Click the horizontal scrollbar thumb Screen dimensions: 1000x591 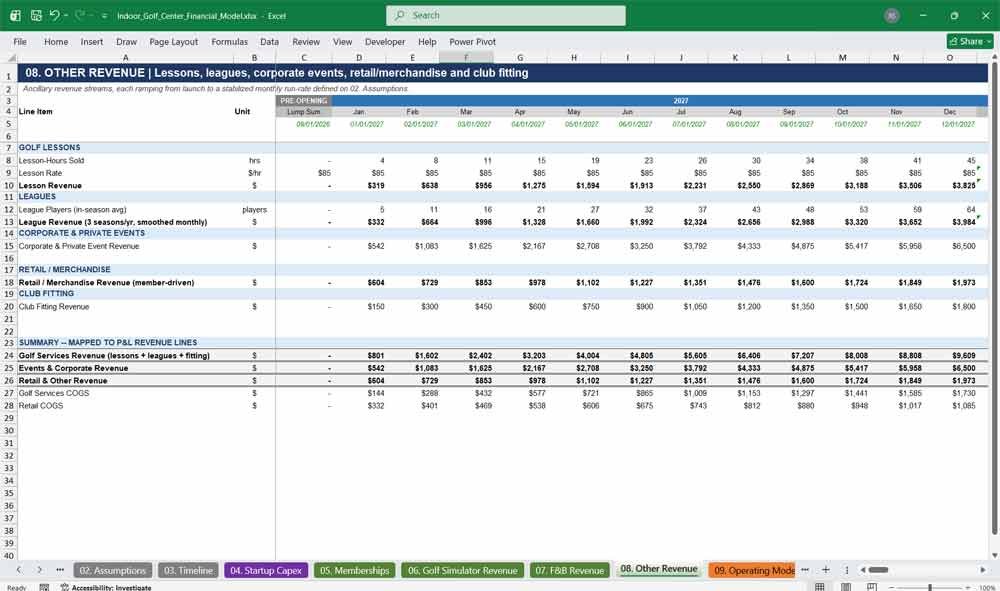coord(878,570)
